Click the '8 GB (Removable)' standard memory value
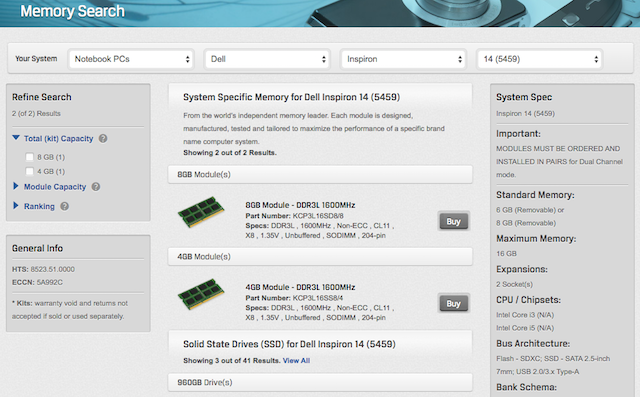The height and width of the screenshot is (397, 640). (526, 223)
